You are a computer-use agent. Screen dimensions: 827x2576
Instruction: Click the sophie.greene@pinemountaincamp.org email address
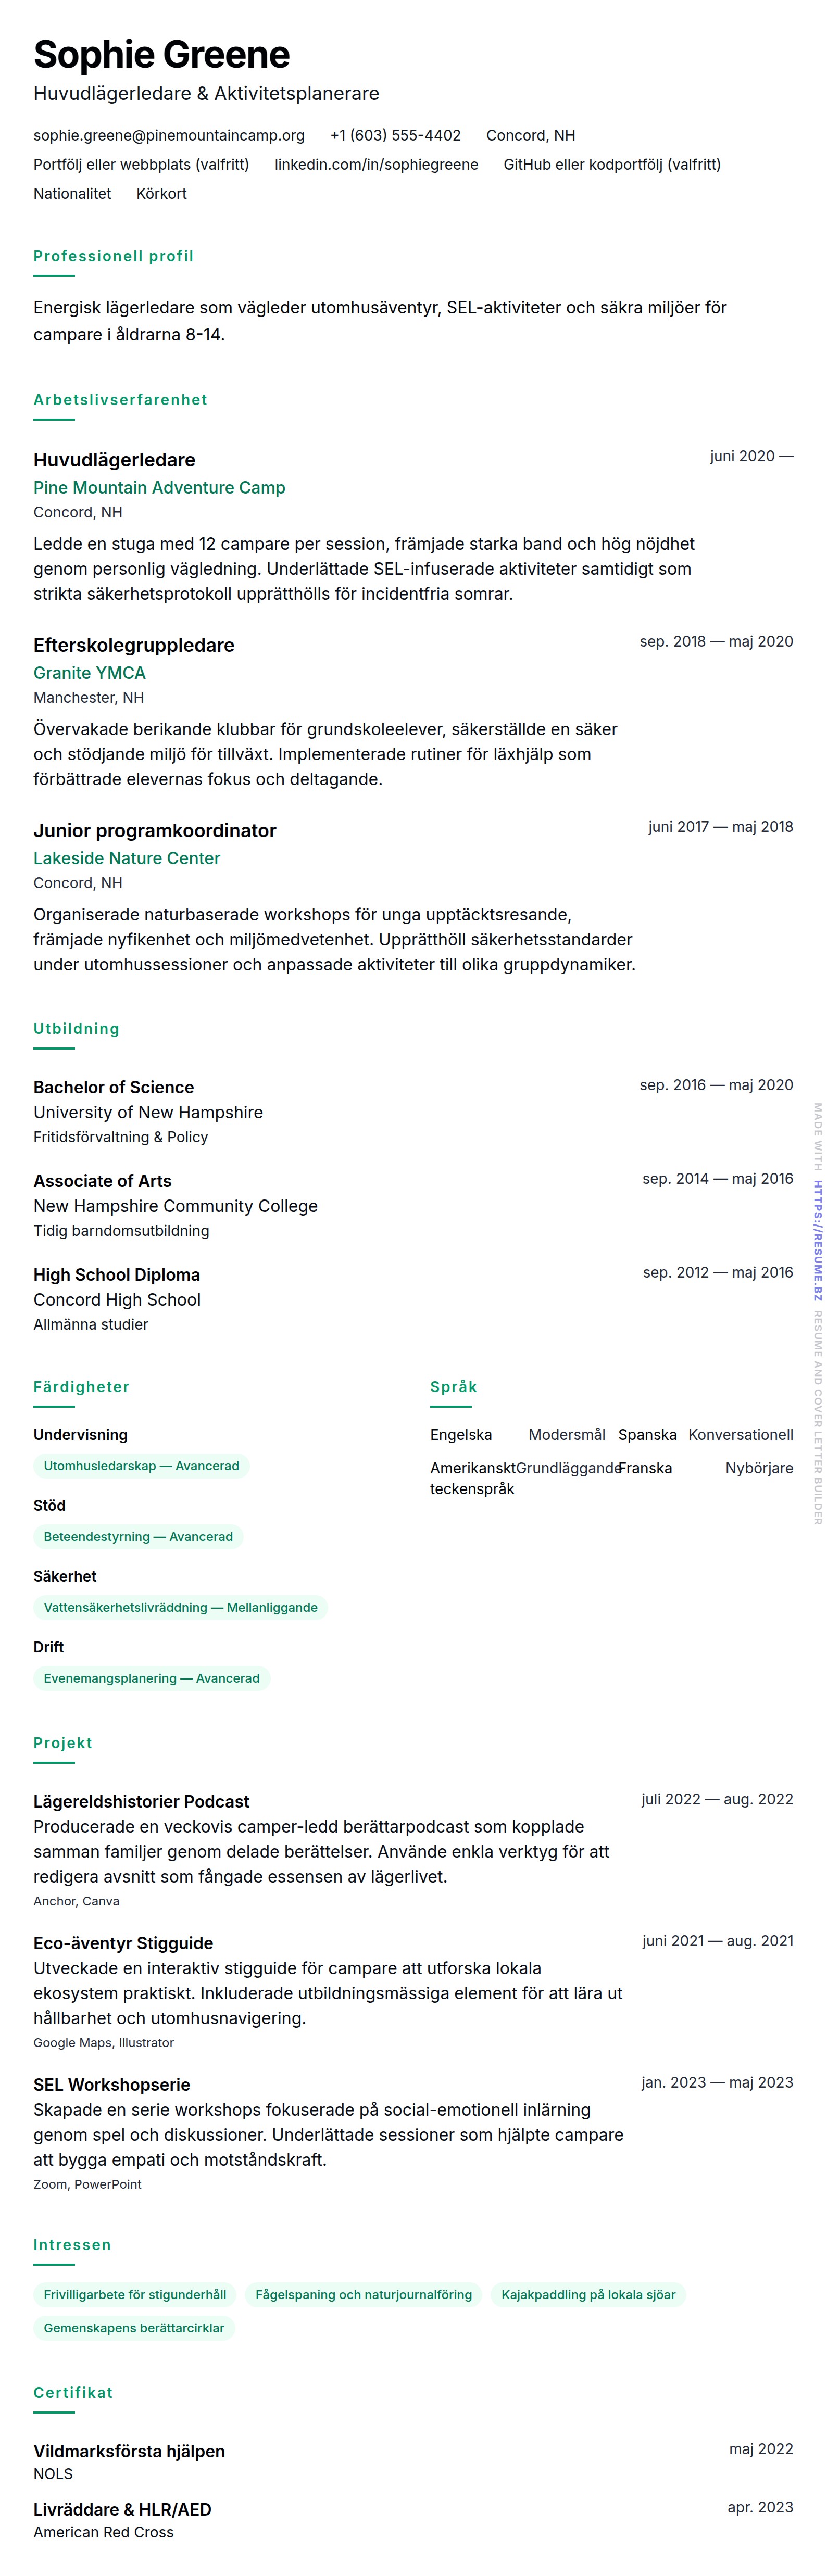(169, 135)
